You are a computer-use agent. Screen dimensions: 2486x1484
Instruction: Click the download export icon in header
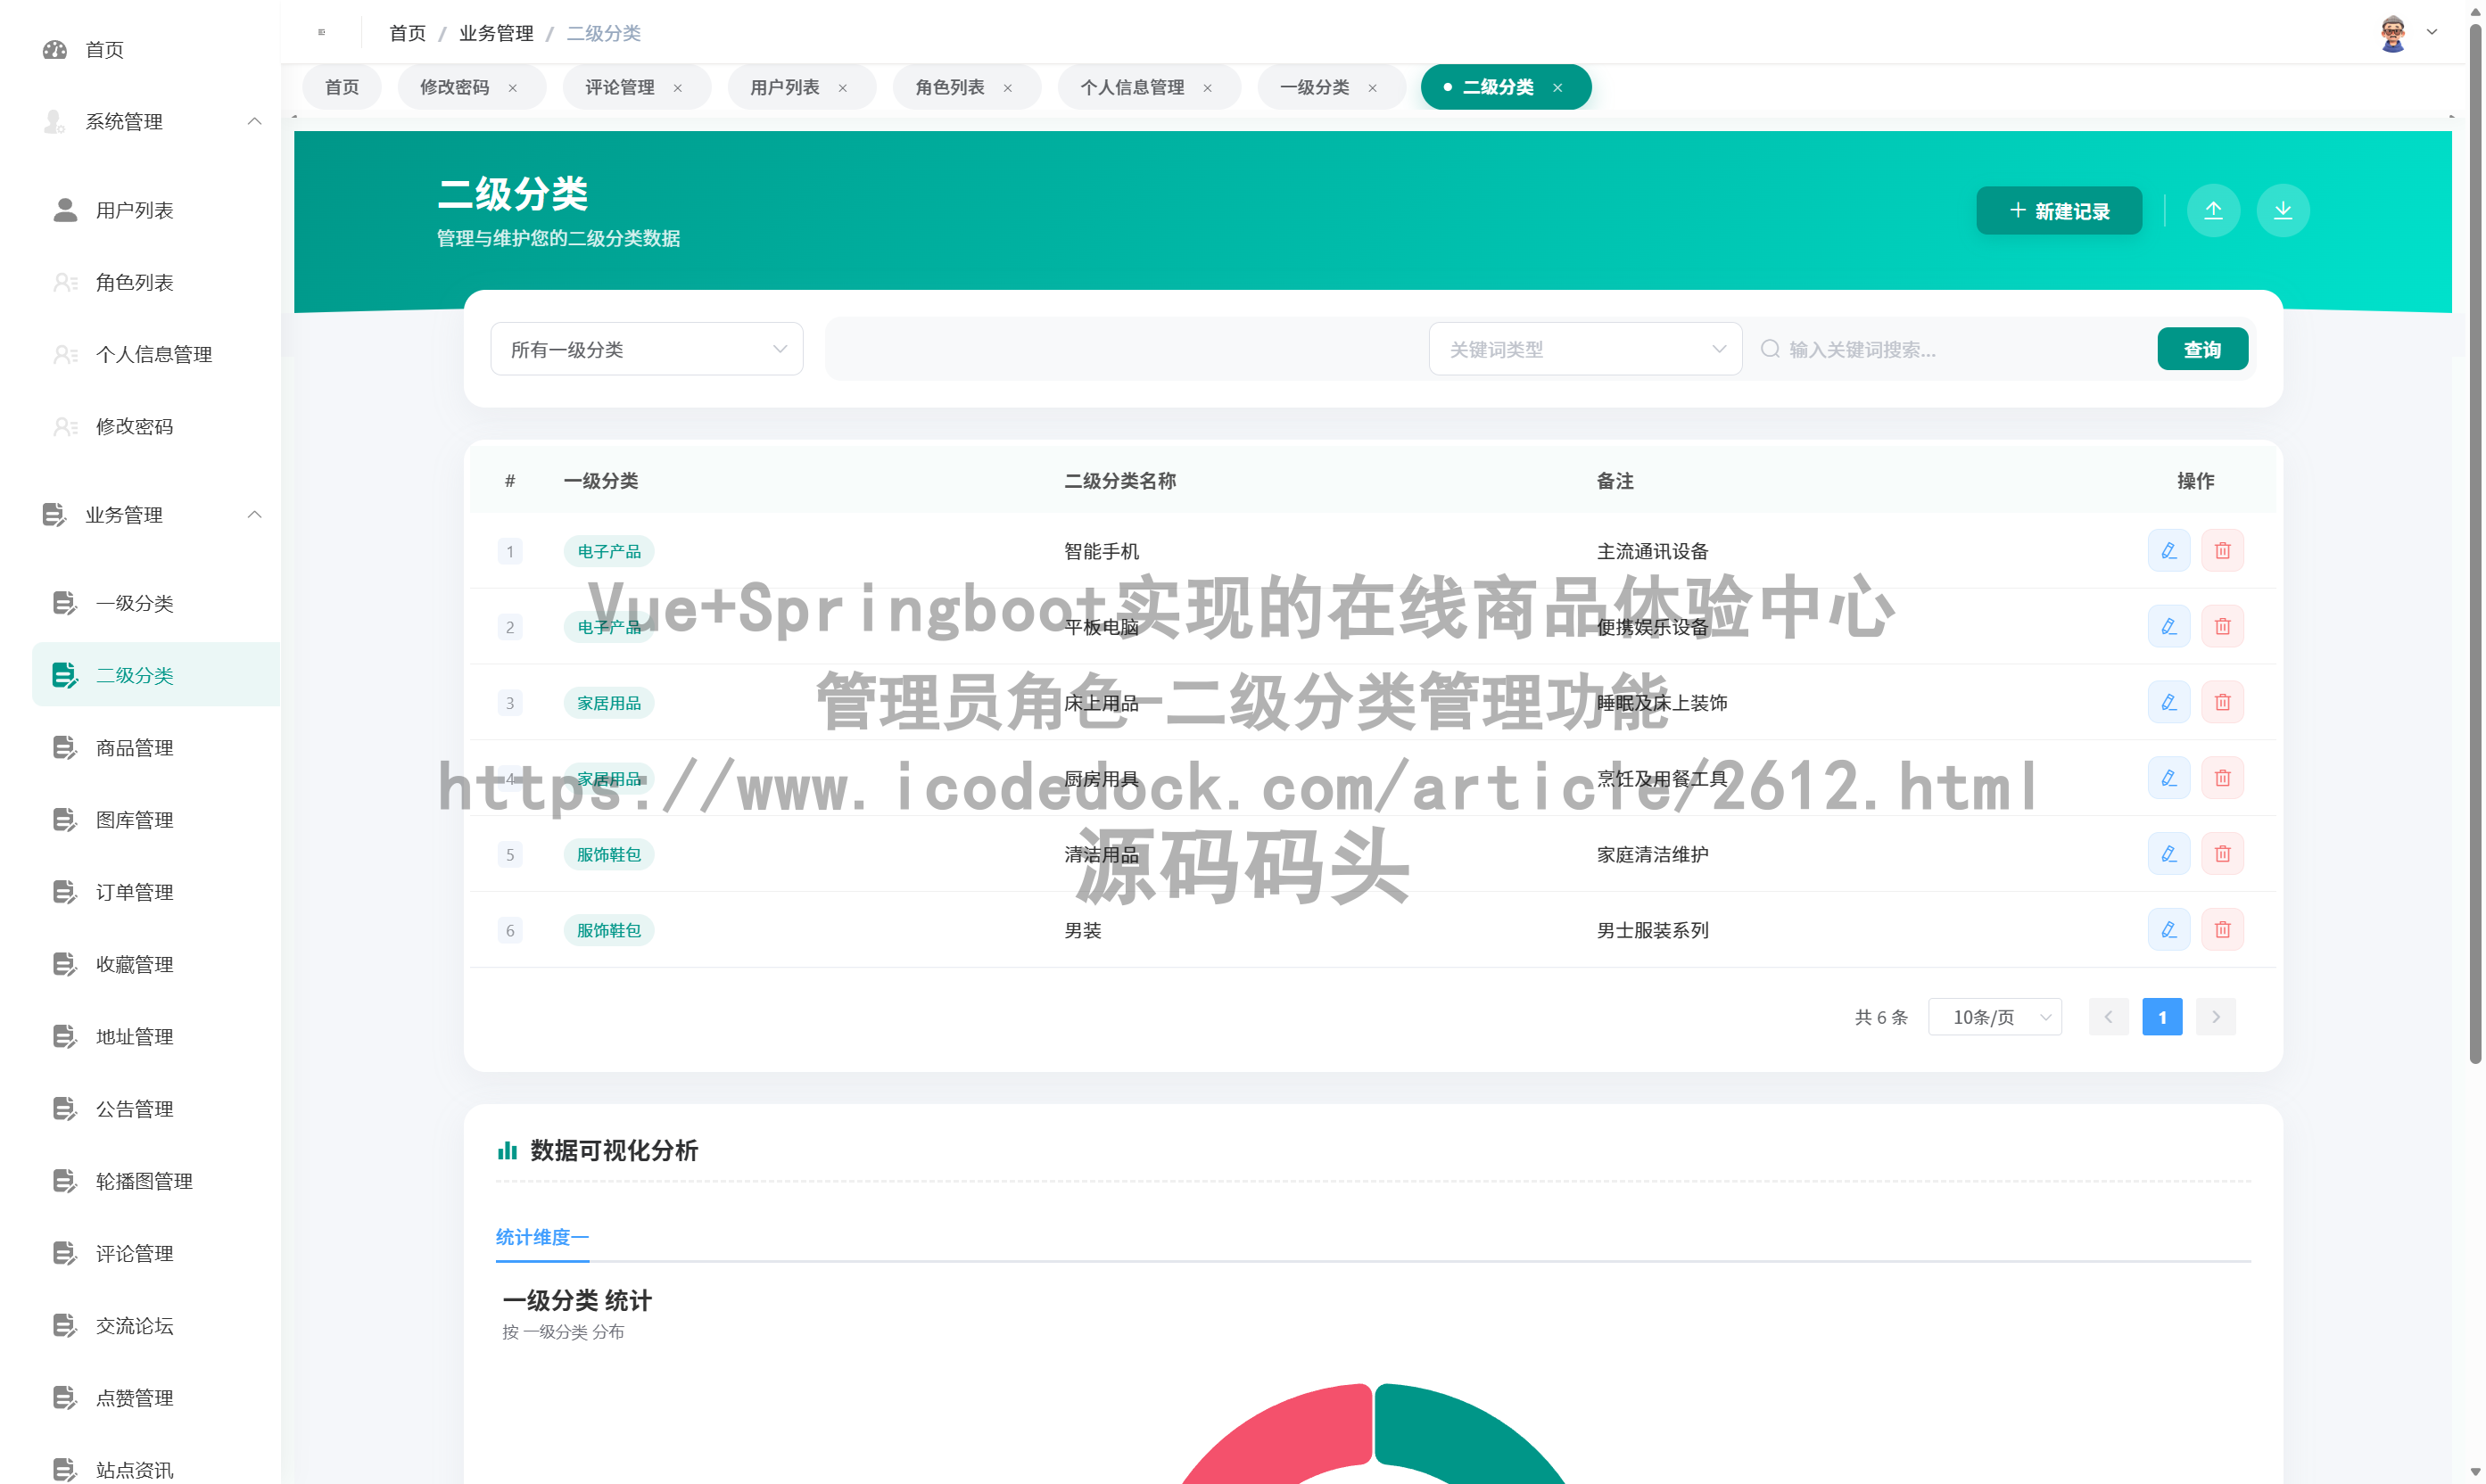(2282, 210)
